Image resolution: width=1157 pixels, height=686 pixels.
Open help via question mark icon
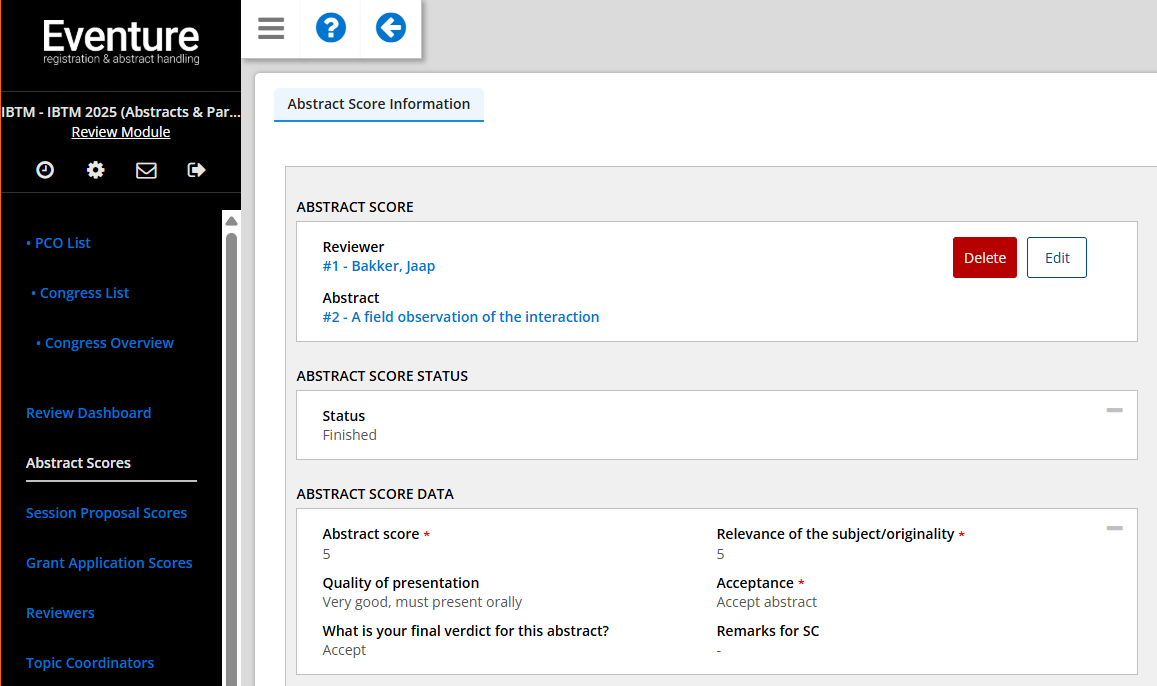coord(331,28)
